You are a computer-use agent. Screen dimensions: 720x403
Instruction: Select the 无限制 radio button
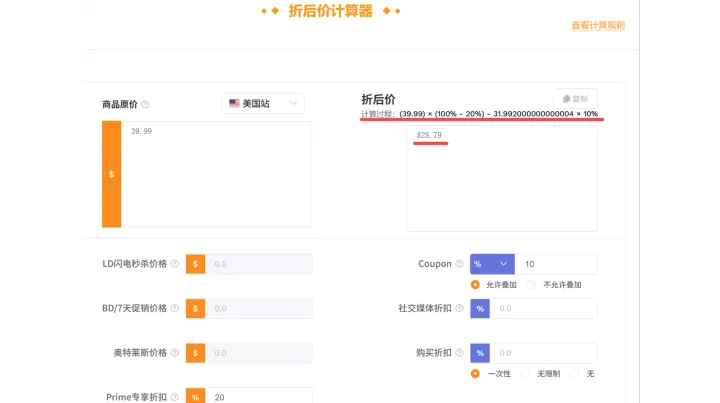click(525, 374)
